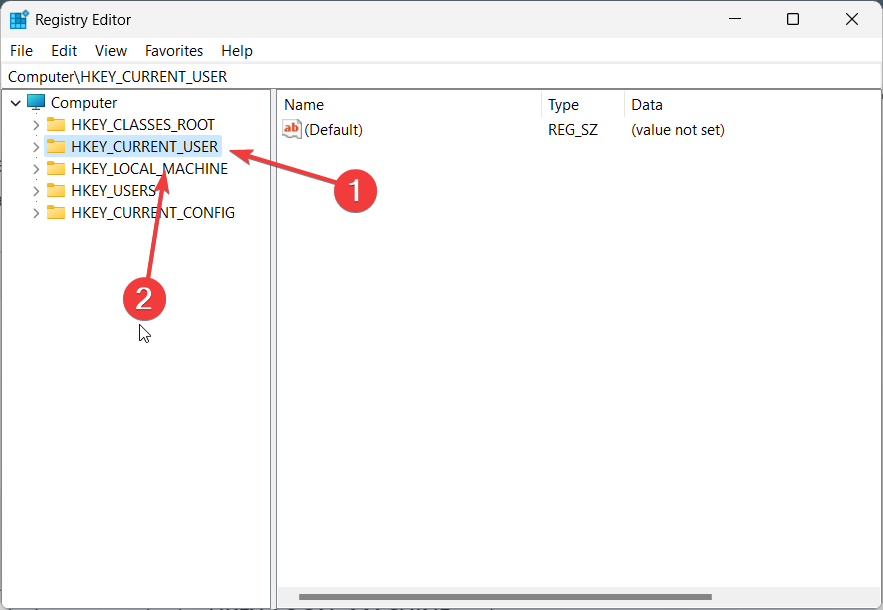This screenshot has width=883, height=610.
Task: Select HKEY_CURRENT_USER in the tree
Action: [x=145, y=146]
